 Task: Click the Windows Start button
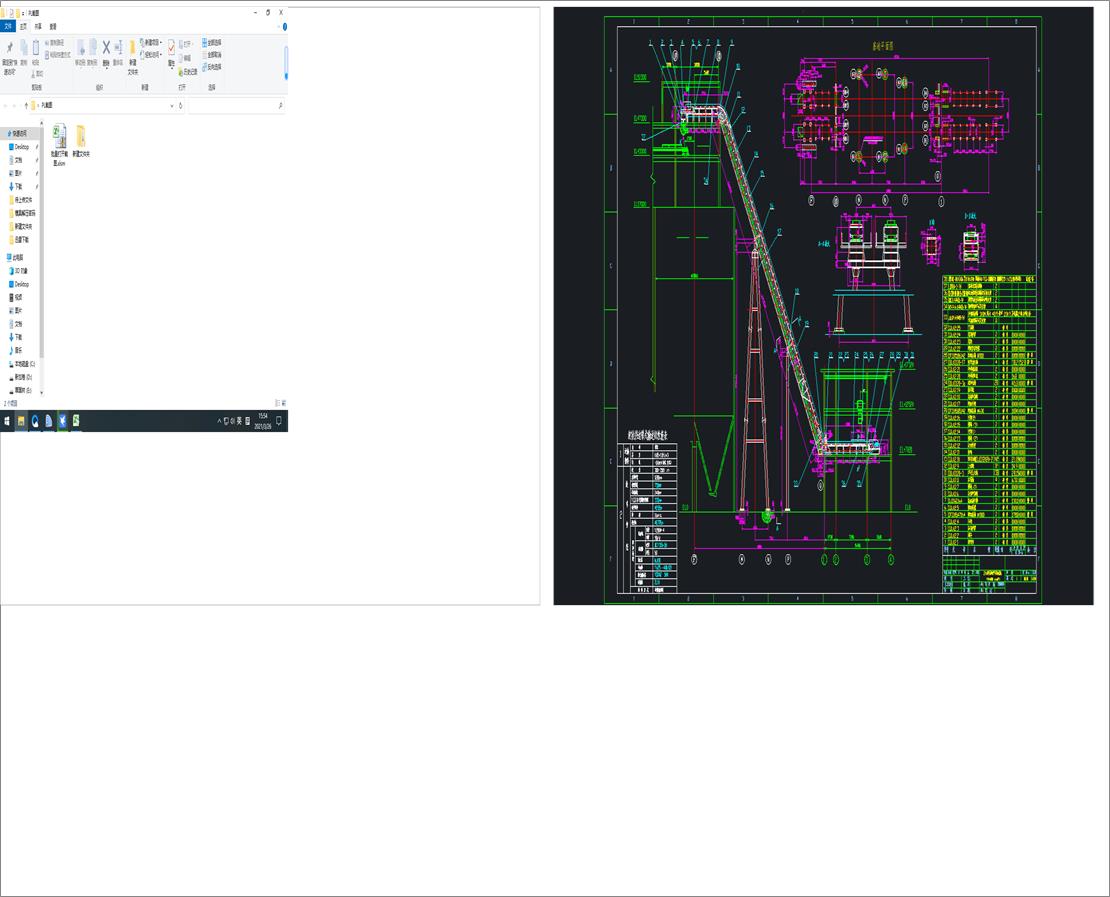7,421
